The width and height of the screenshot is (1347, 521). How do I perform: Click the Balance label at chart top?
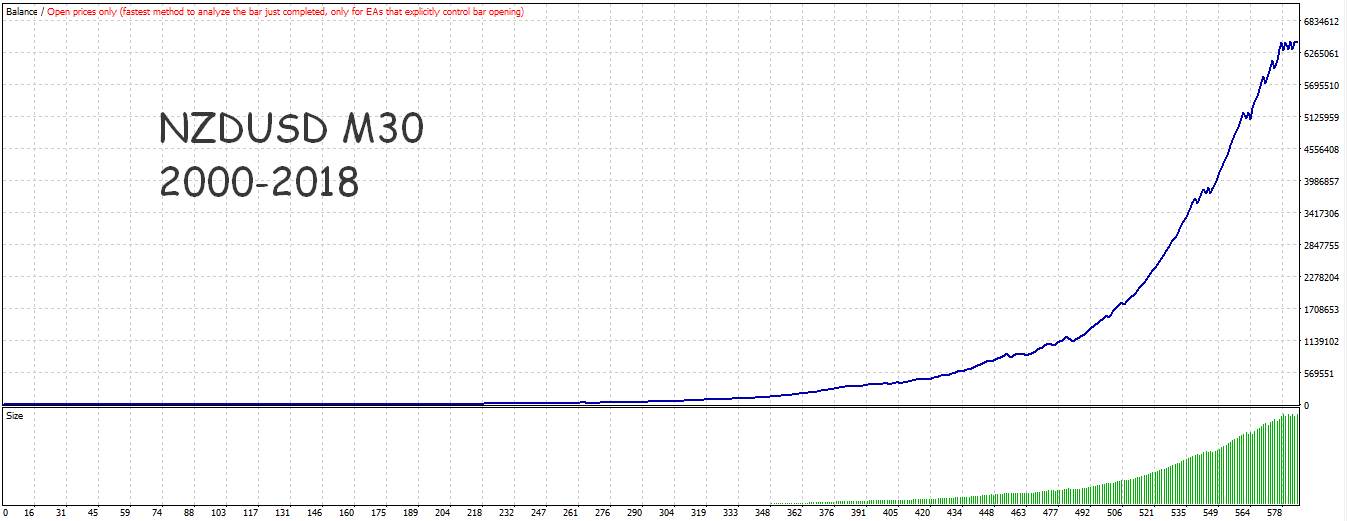point(21,11)
